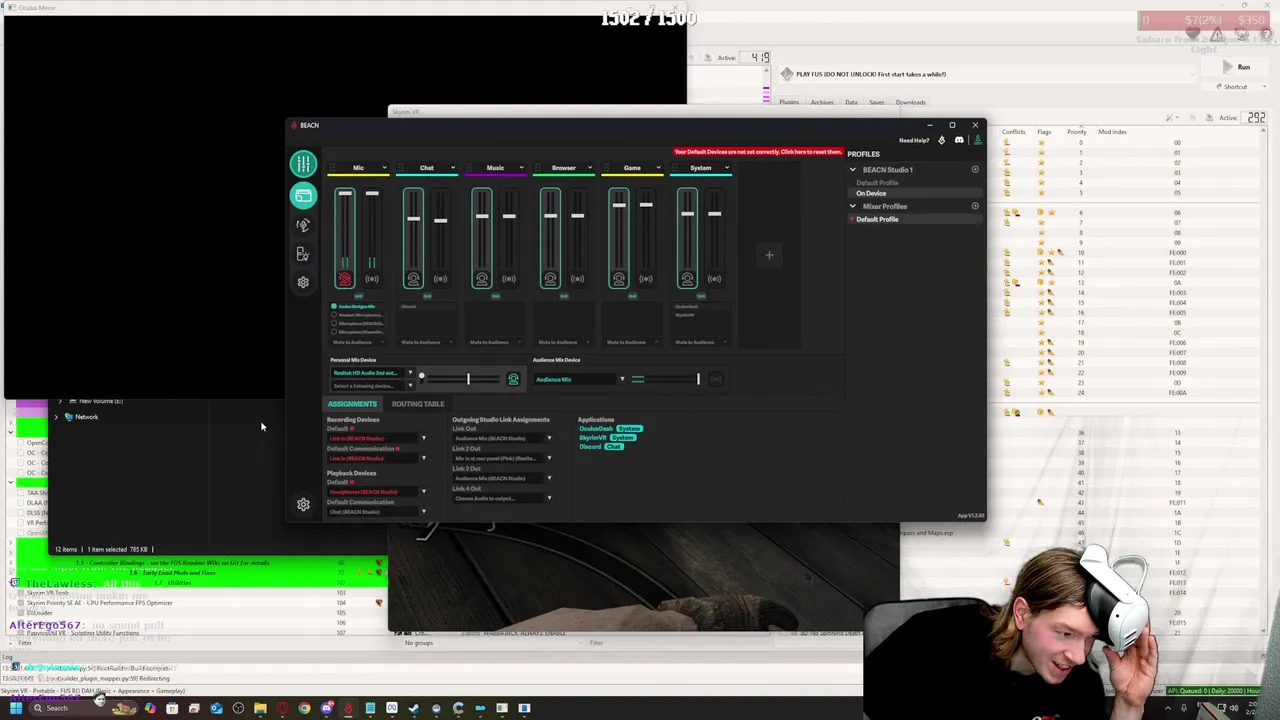The width and height of the screenshot is (1280, 720).
Task: Open Archives tab in Mod Organizer window
Action: pos(822,102)
